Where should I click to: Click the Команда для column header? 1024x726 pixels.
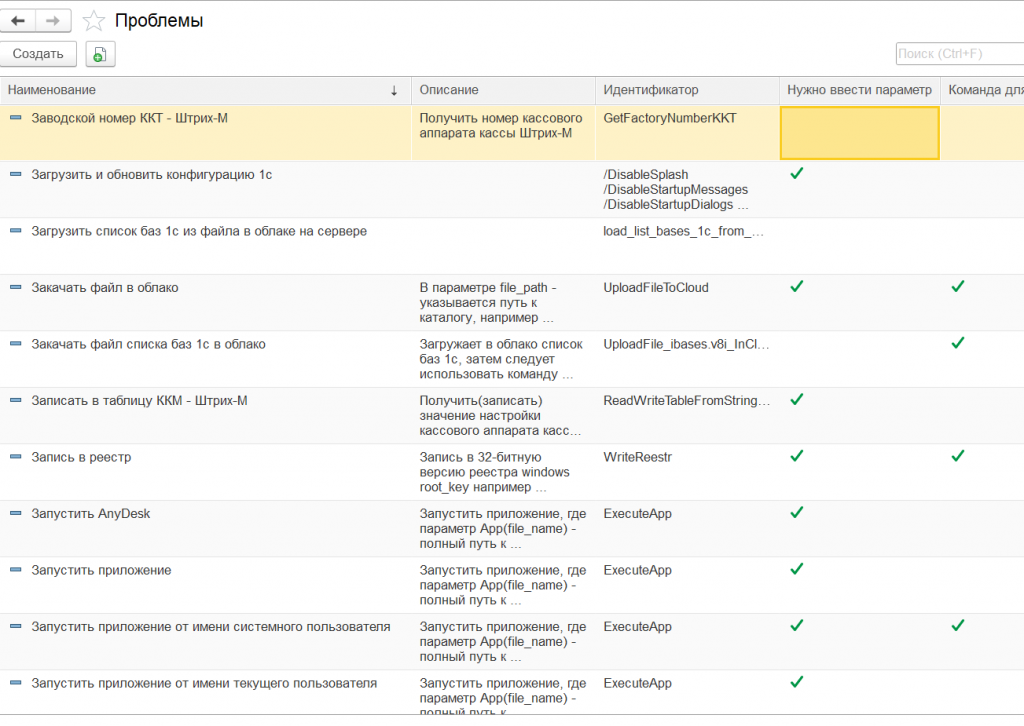coord(984,90)
